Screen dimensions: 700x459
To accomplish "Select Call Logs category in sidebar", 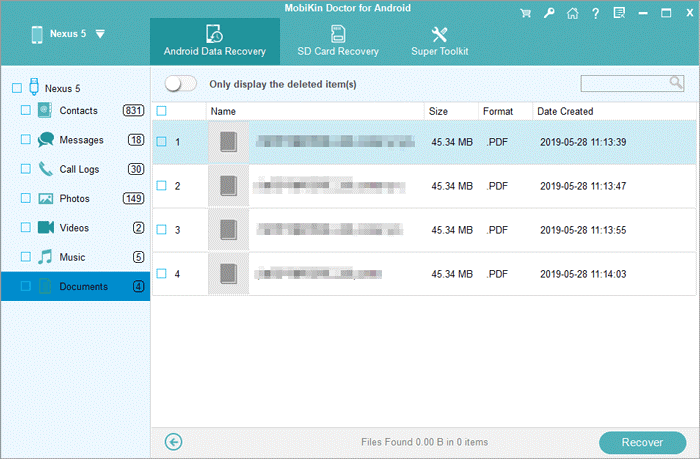I will click(x=75, y=169).
